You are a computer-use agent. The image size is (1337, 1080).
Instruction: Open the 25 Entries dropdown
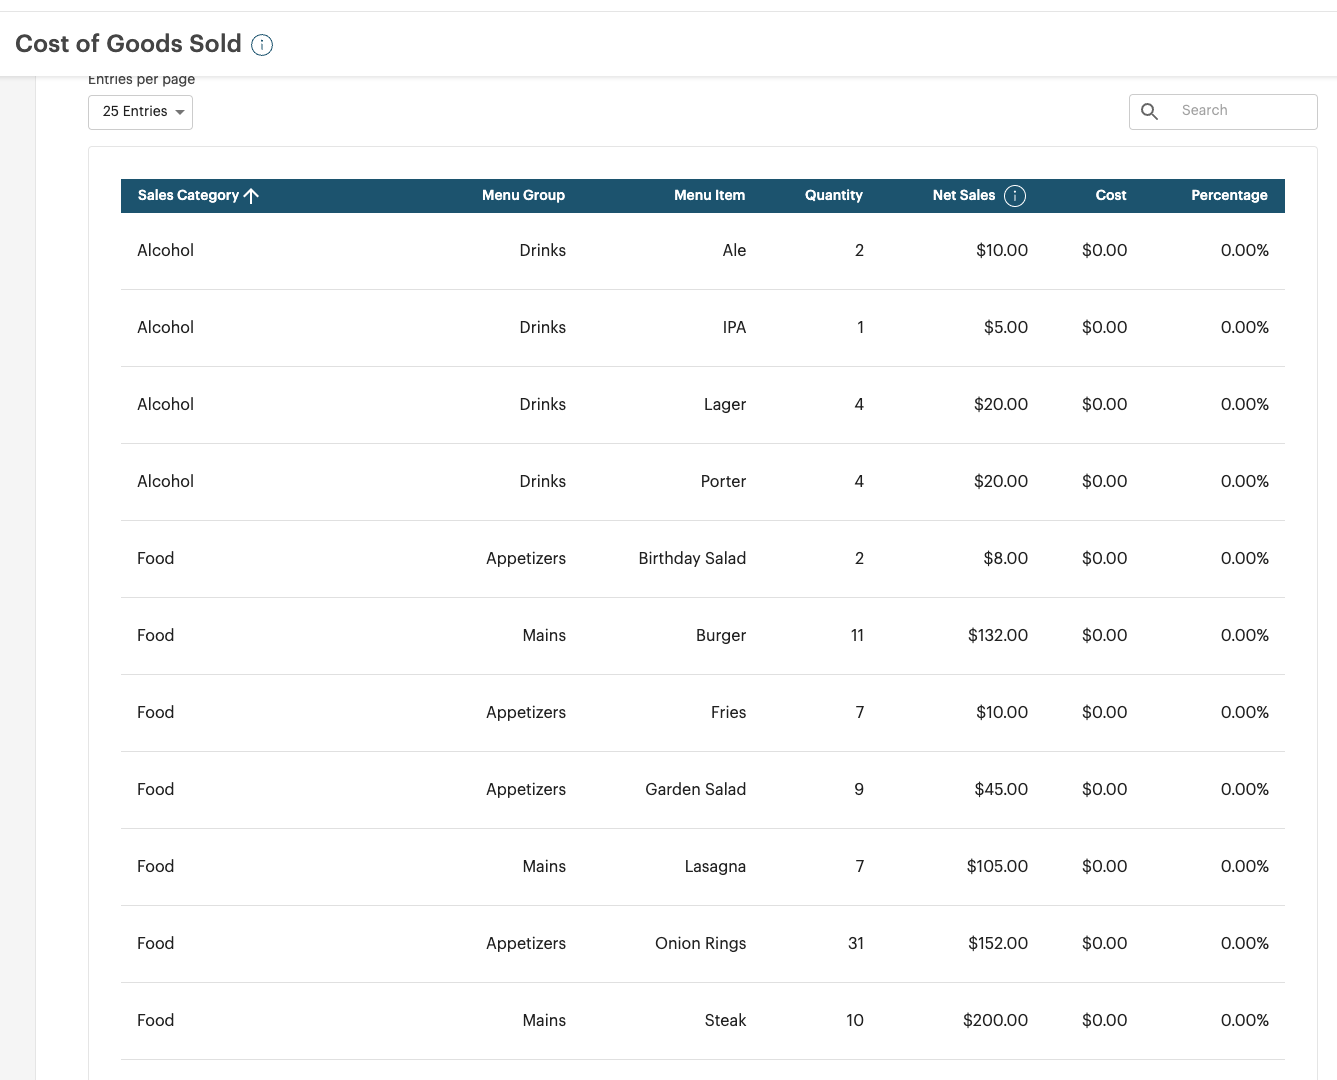point(140,112)
